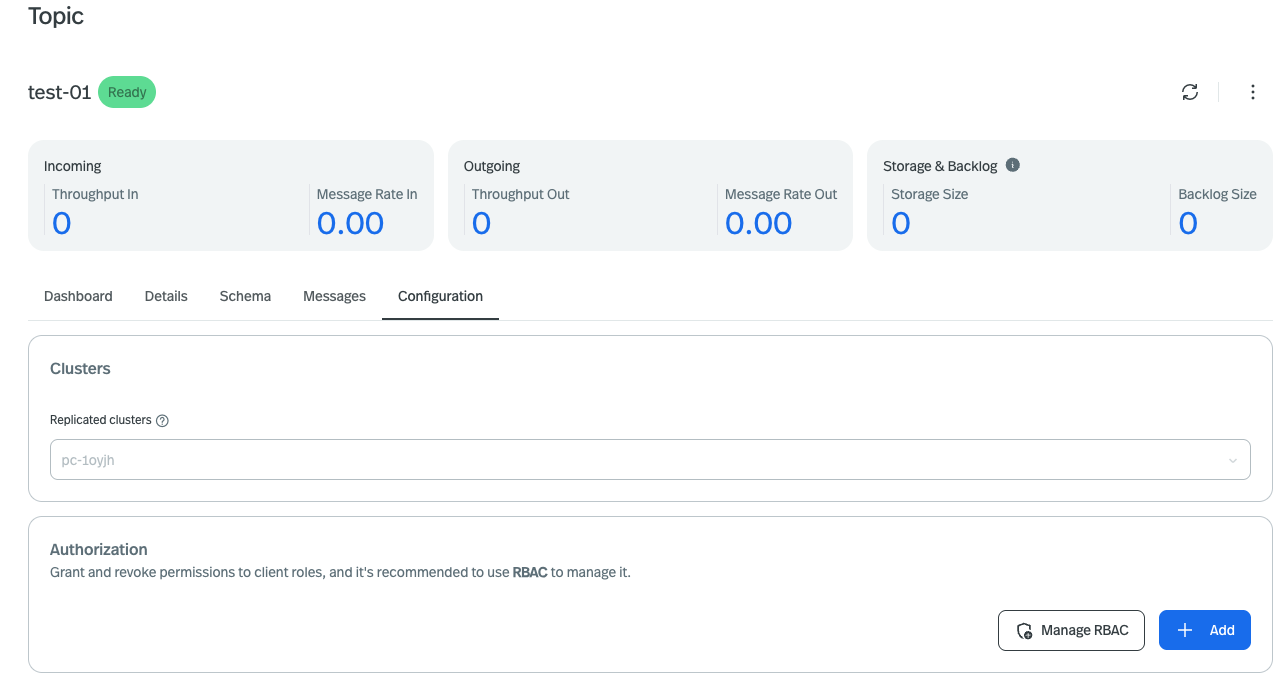Click the Throughput In value

coord(61,222)
